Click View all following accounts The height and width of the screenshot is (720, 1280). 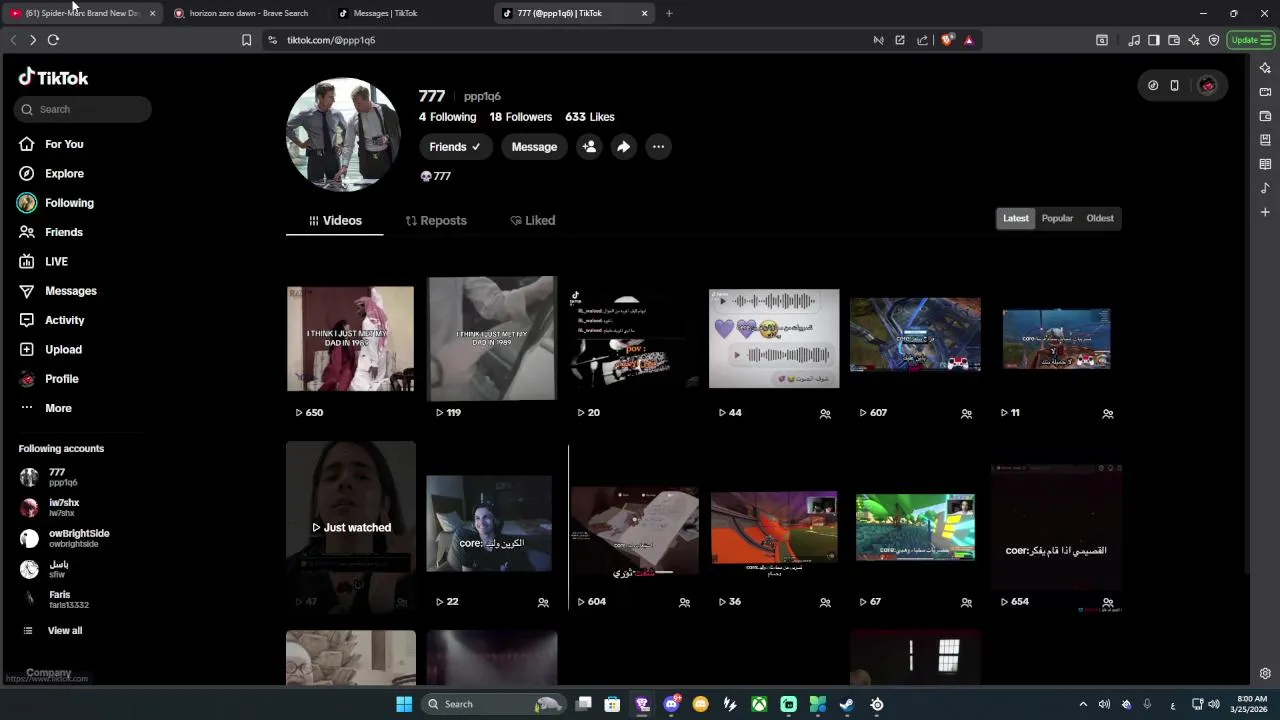64,631
